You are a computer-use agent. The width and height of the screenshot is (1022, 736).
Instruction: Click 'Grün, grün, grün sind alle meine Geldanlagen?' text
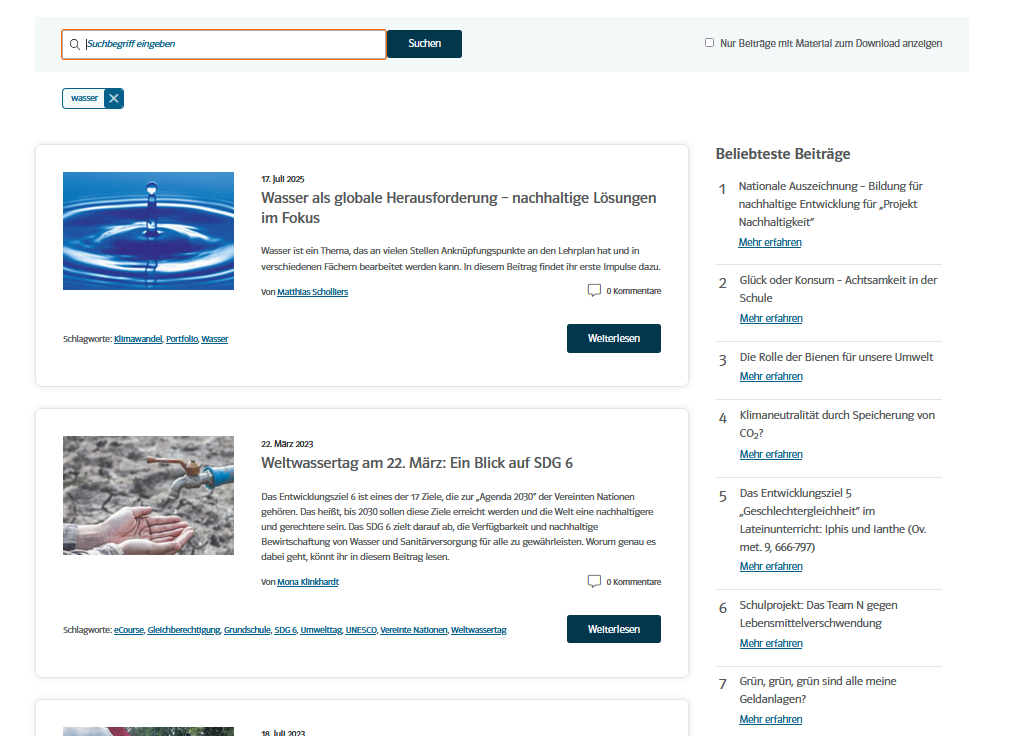click(x=817, y=690)
